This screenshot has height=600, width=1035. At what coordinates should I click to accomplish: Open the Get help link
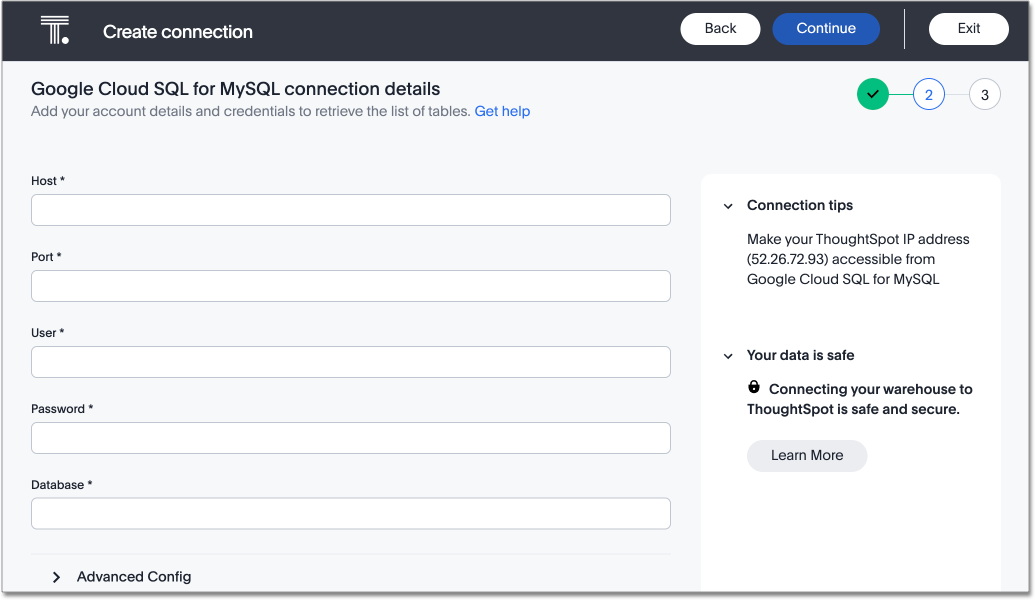pos(502,111)
